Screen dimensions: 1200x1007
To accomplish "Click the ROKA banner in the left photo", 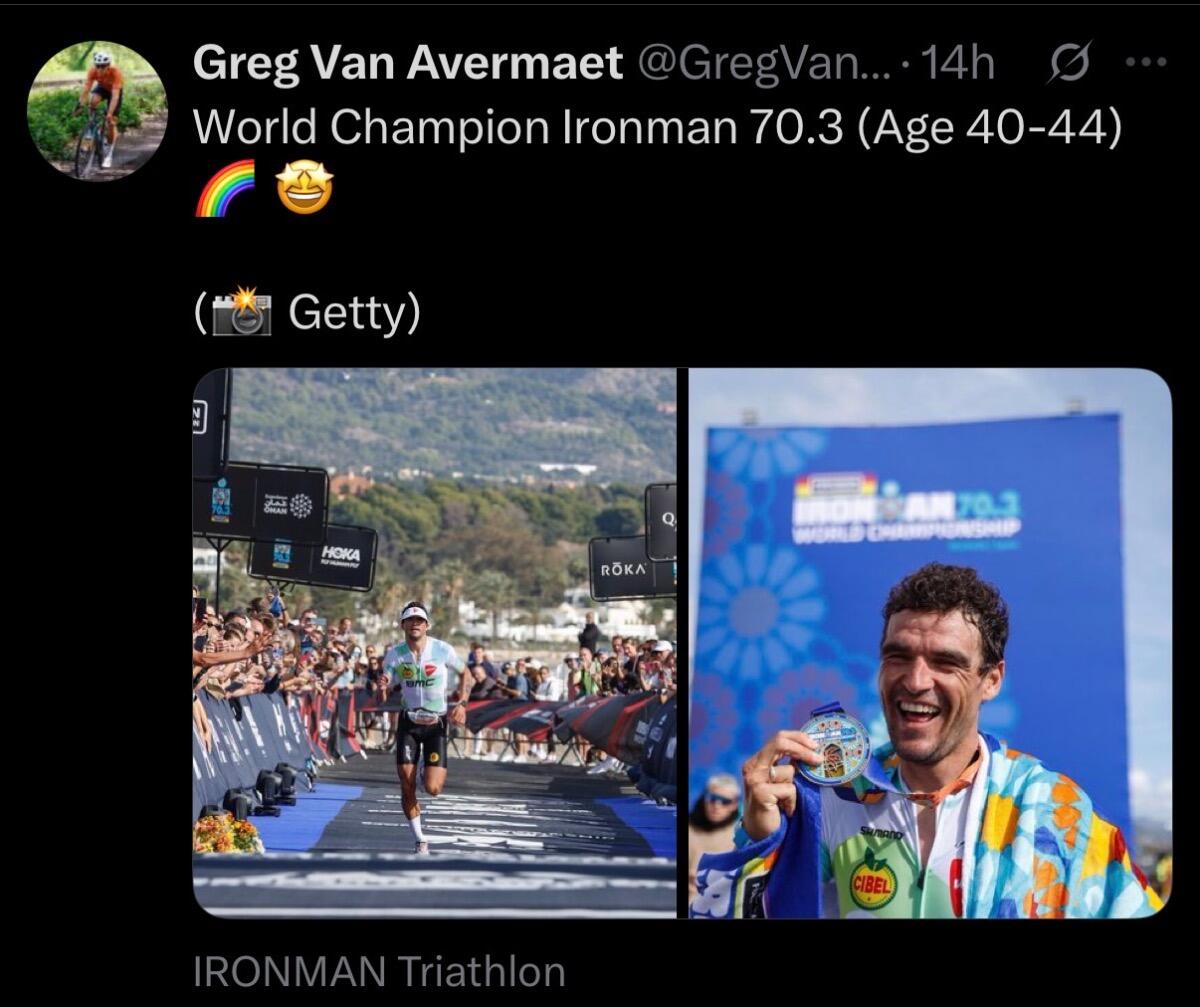I will coord(623,568).
